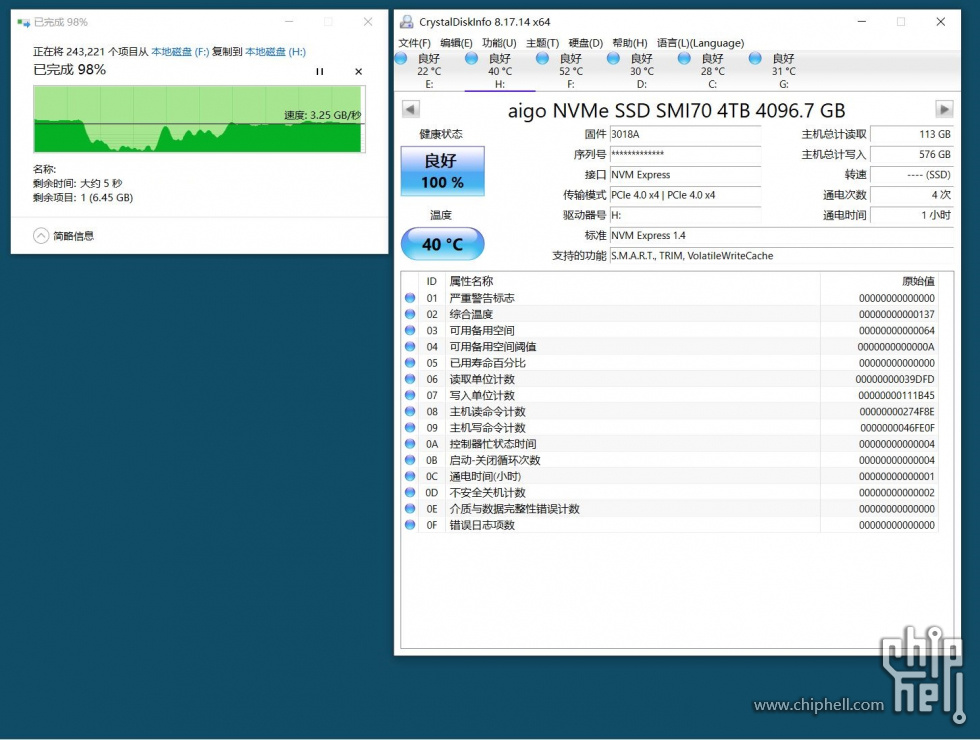Click the status dot for 已用寿命百分比
Image resolution: width=980 pixels, height=740 pixels.
pos(410,363)
